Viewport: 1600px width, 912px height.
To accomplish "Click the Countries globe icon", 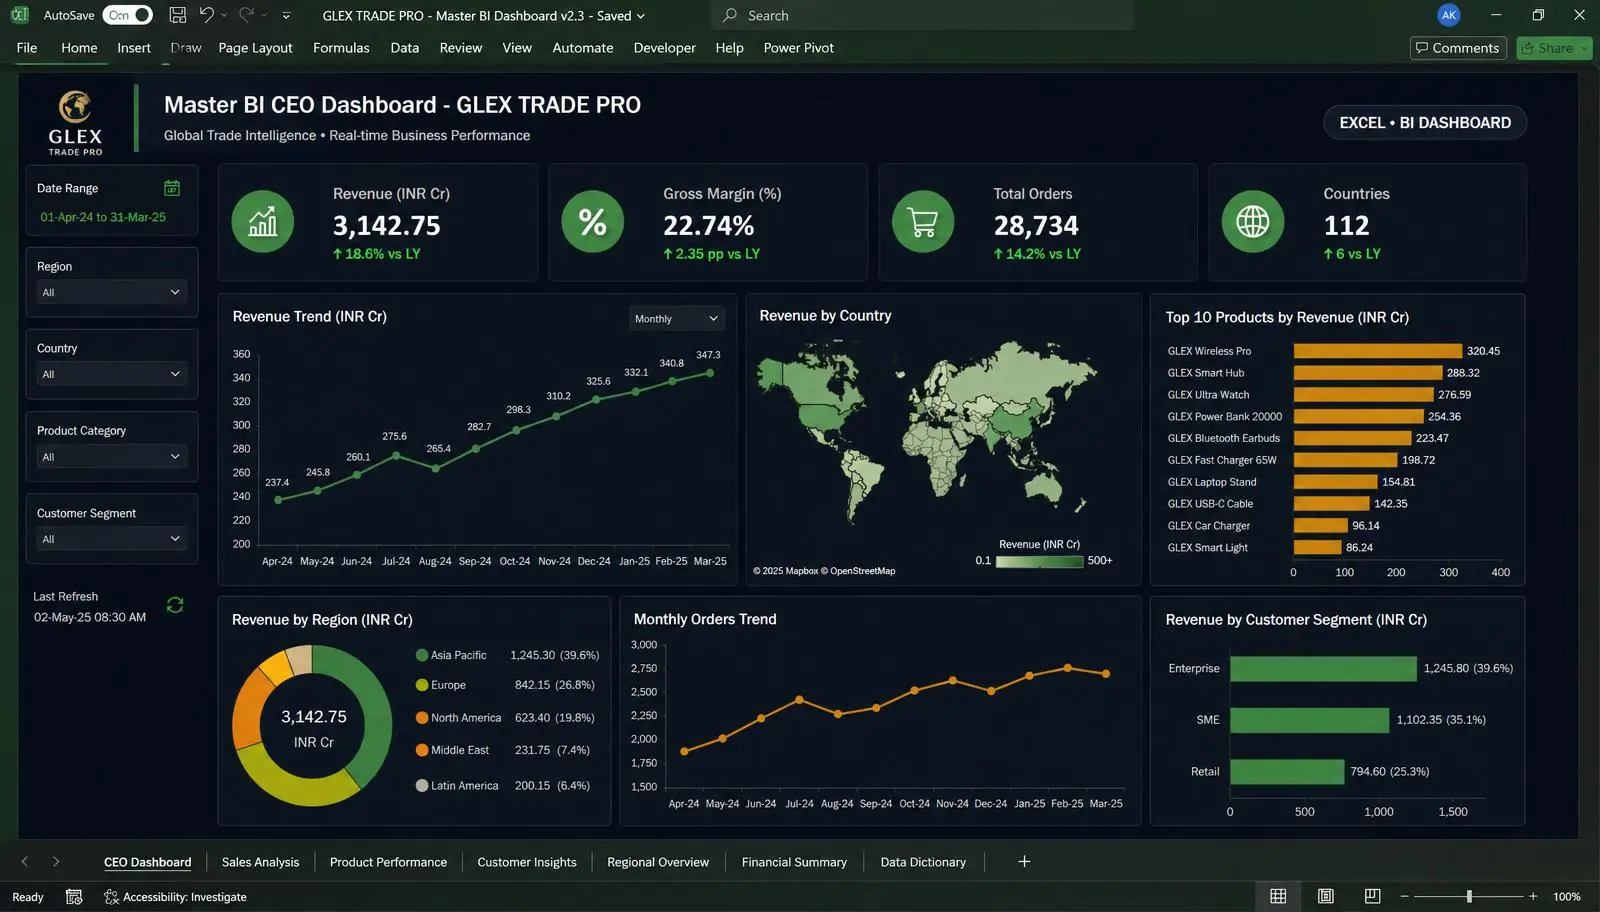I will [1252, 221].
